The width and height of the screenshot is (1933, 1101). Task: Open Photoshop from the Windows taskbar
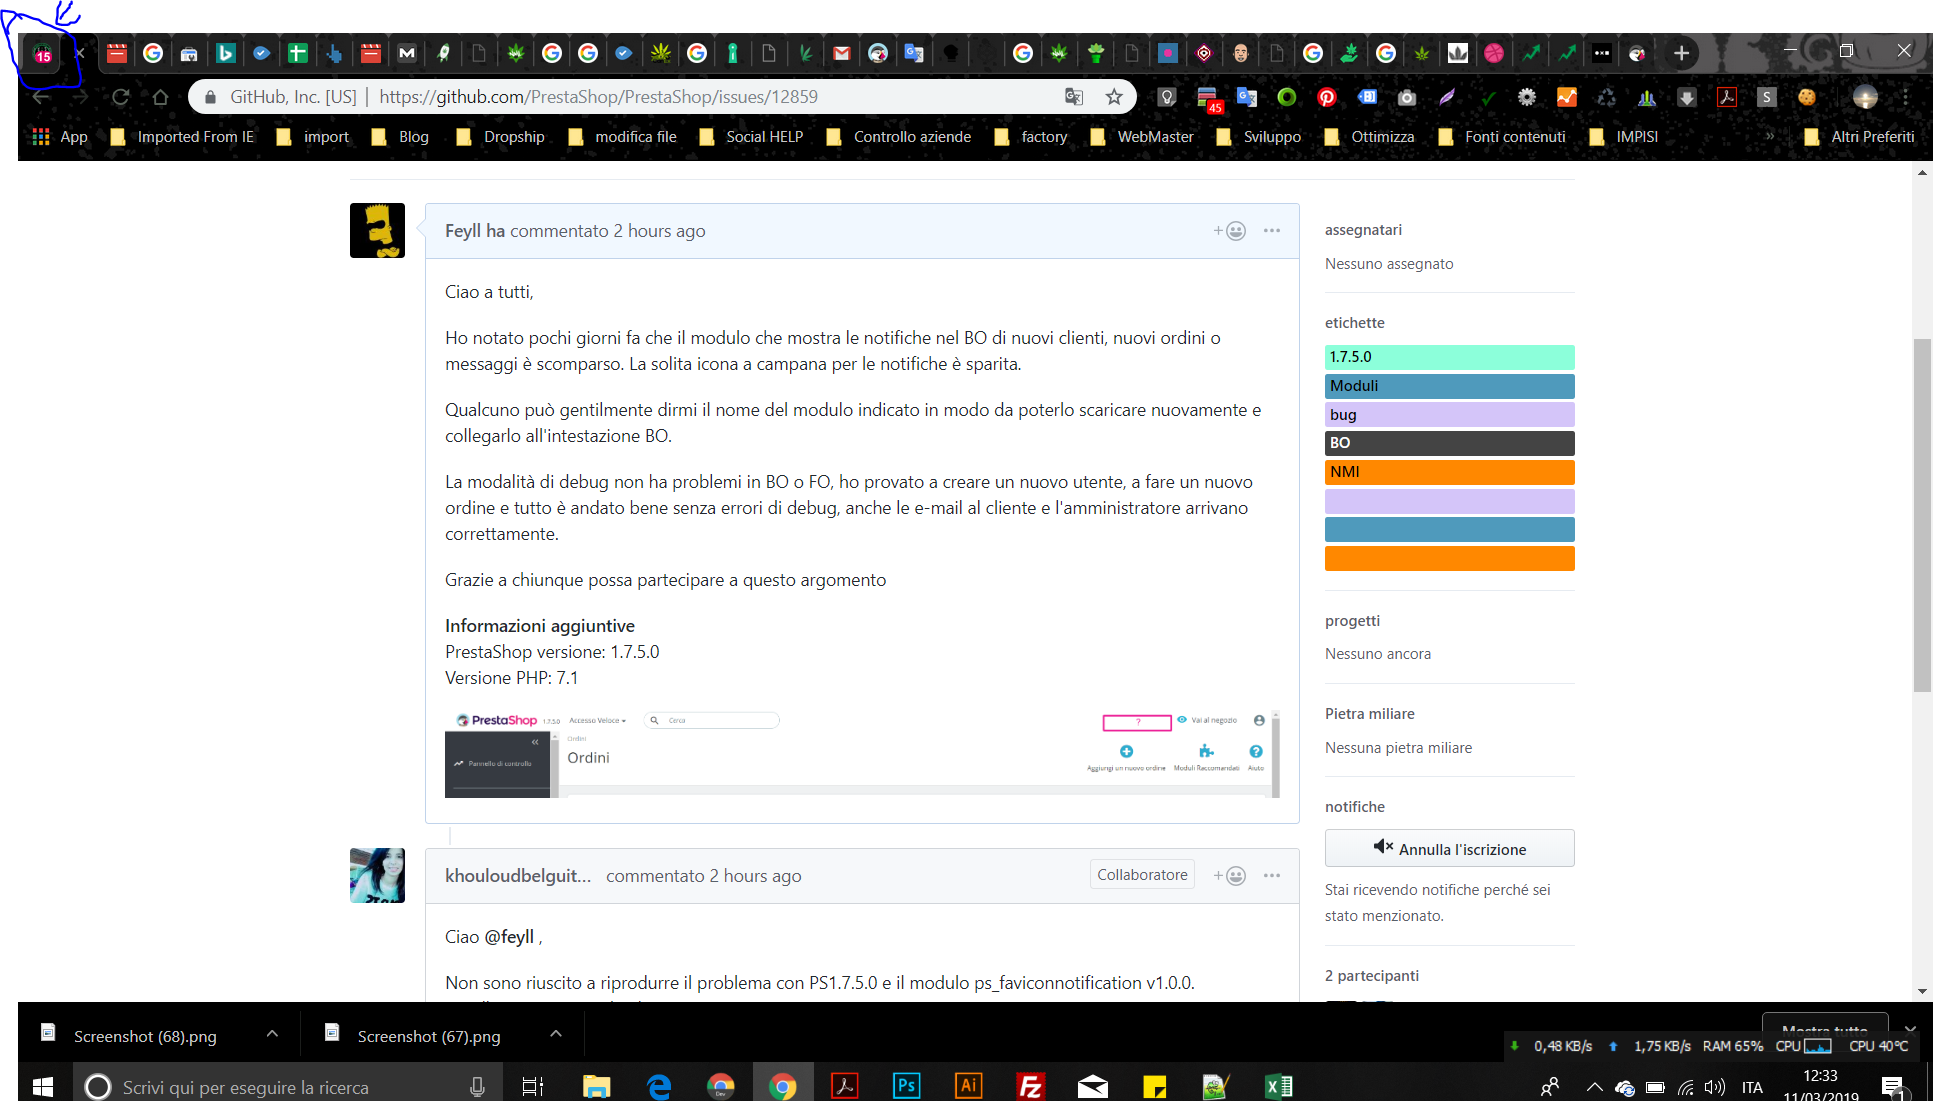coord(906,1085)
